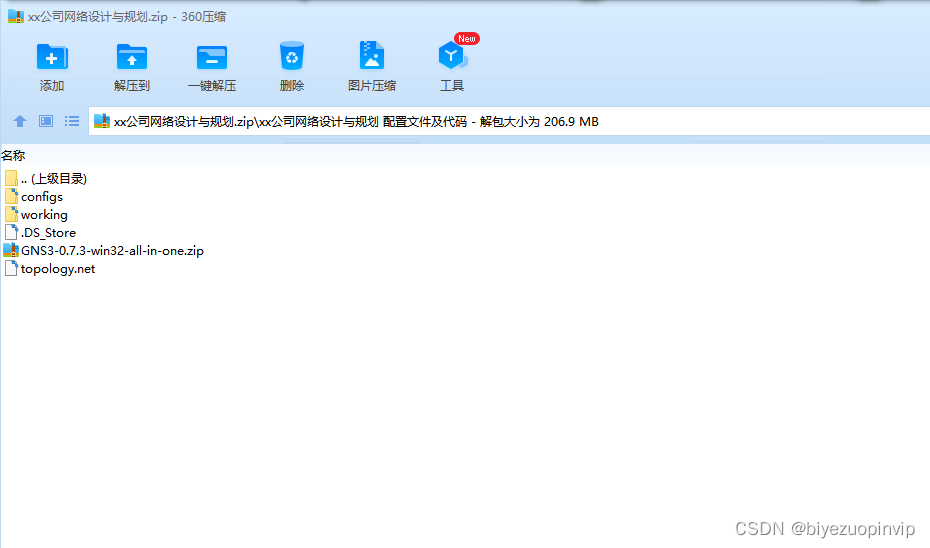Screen dimensions: 930x548
Task: Select the 'GNS3-0.7.3-win32-all-in-one.zip' file name
Action: [113, 251]
